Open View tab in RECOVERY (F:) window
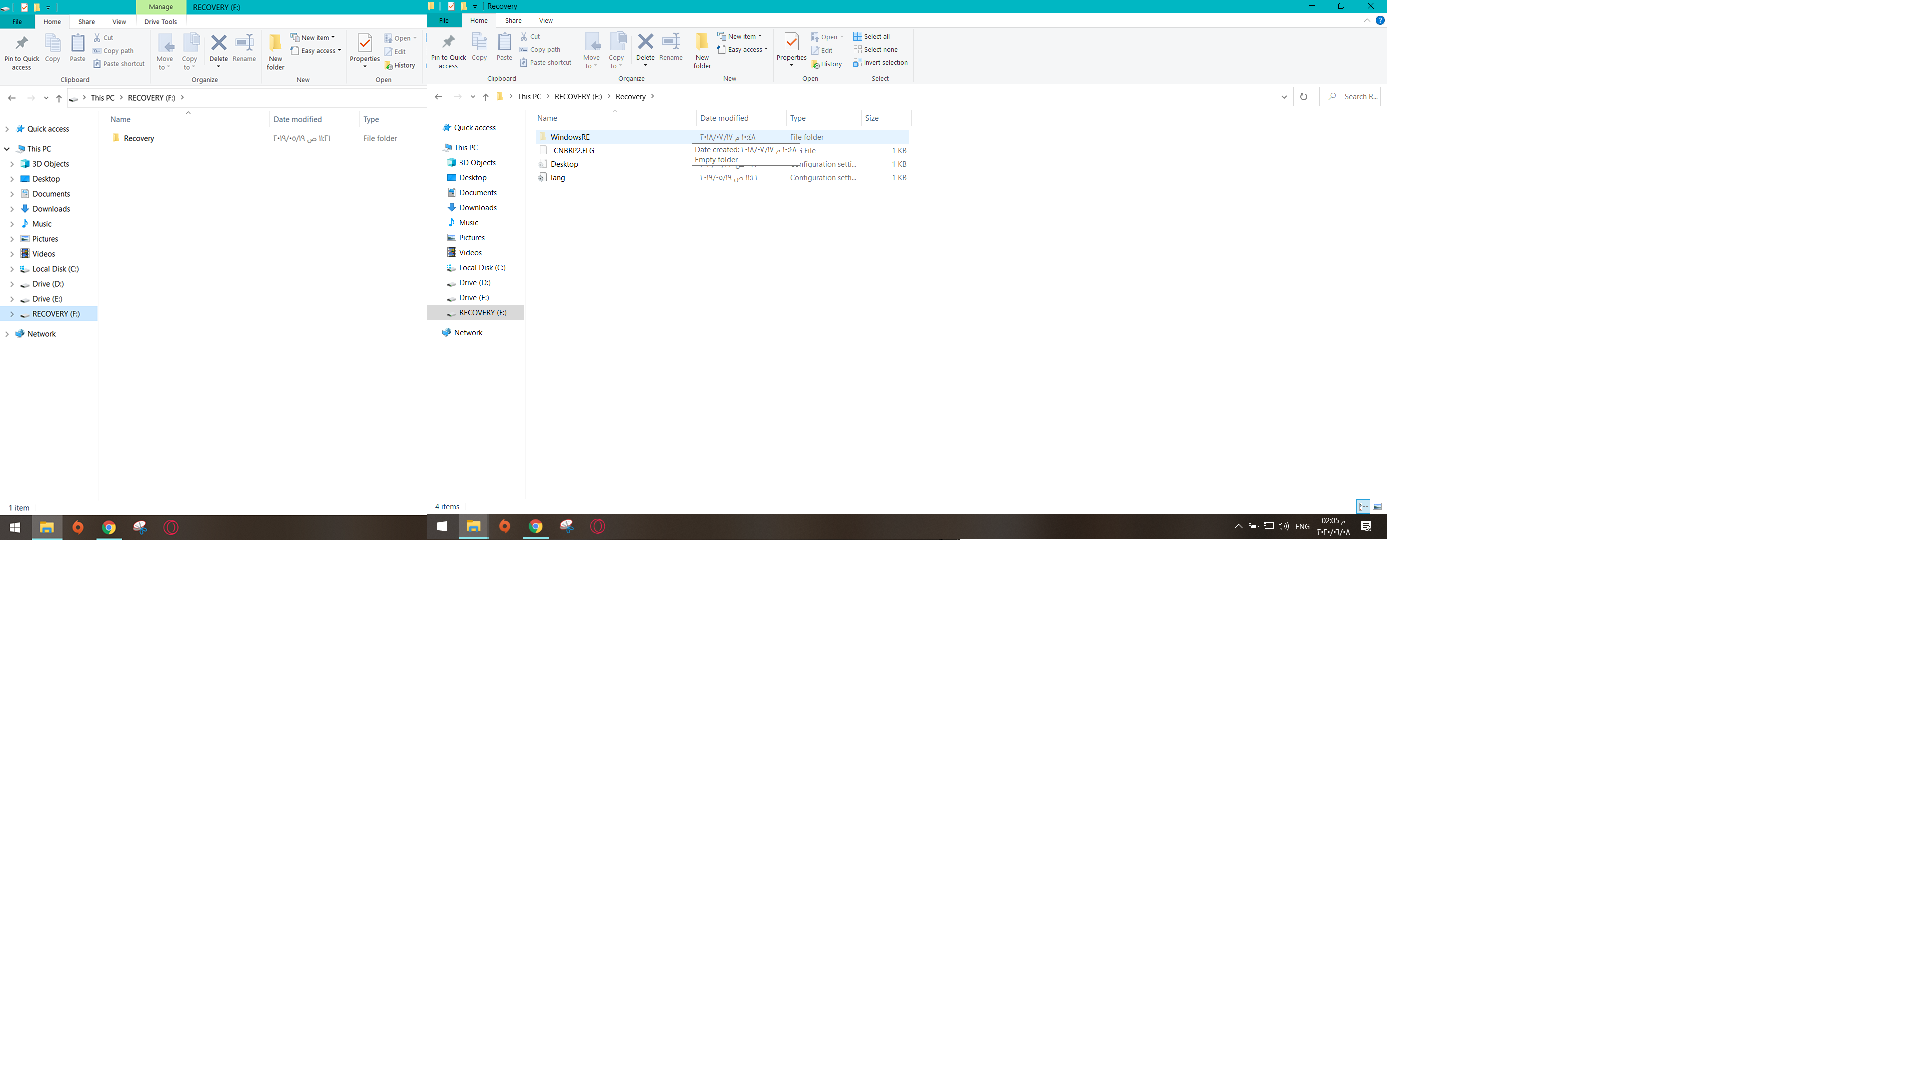1920x1080 pixels. pos(119,21)
